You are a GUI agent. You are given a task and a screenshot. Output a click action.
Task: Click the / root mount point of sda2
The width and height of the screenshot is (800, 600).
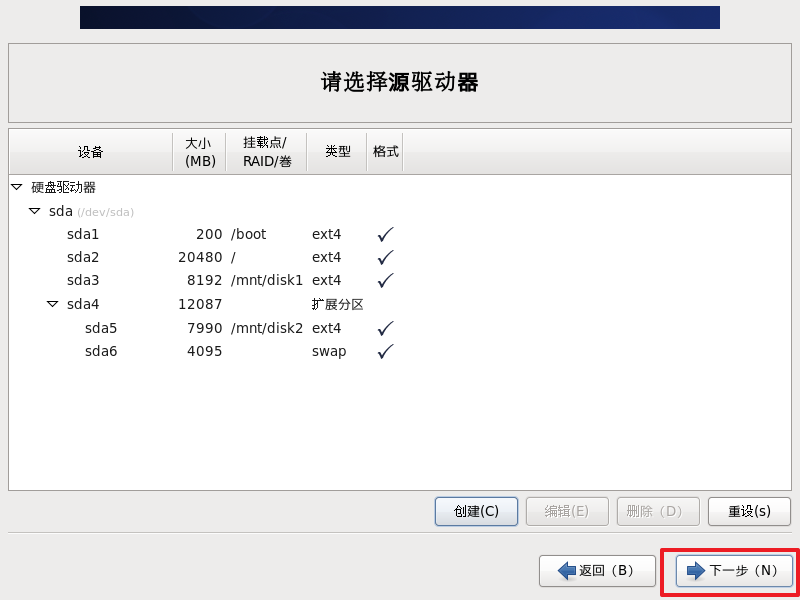[x=233, y=257]
